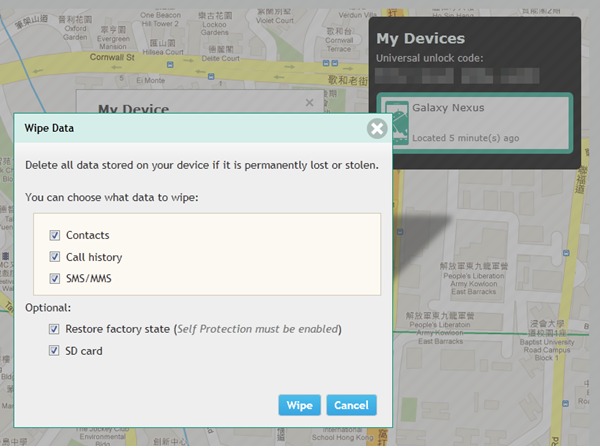Click the Wipe Data dialog title
Viewport: 600px width, 446px height.
49,128
